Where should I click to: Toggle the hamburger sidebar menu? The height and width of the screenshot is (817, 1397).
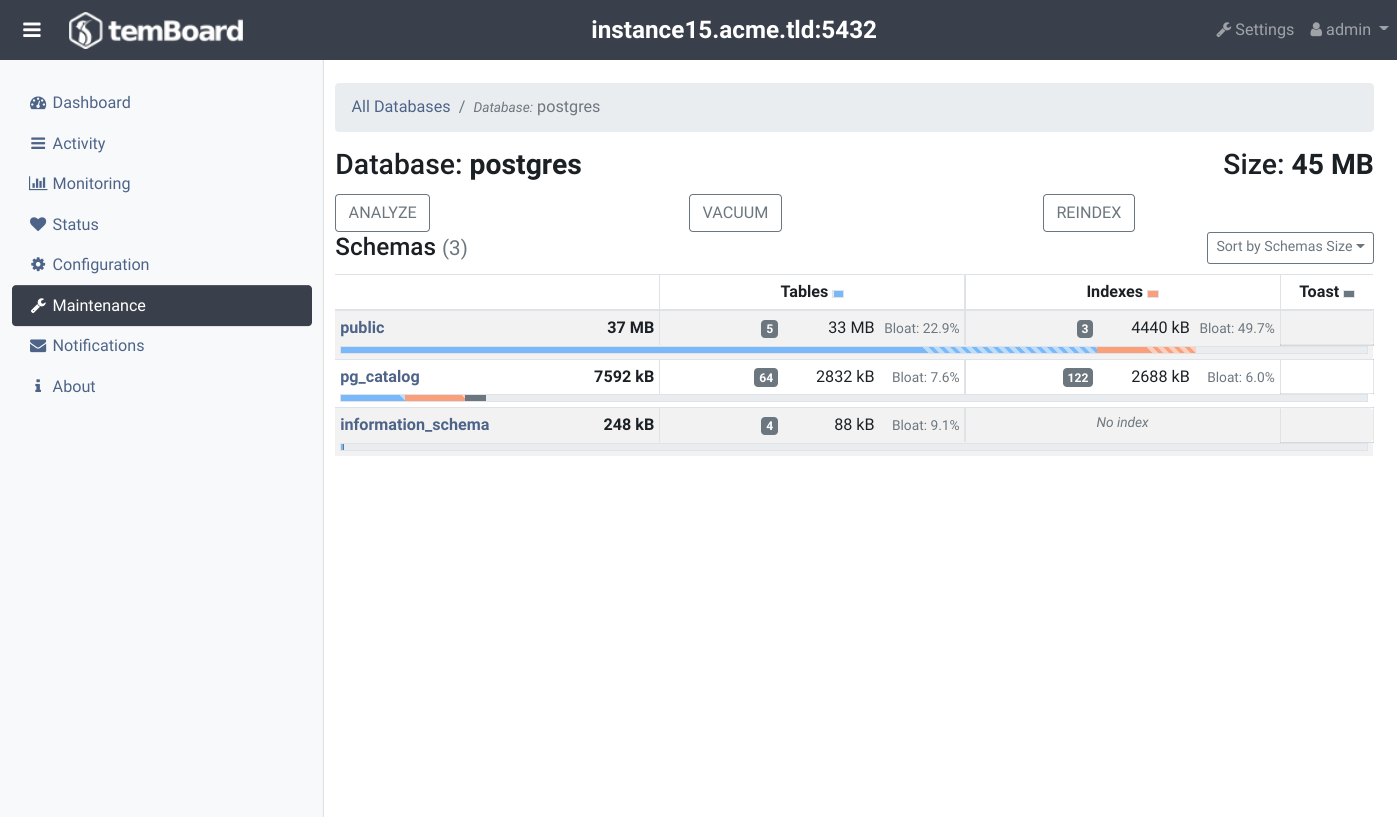coord(32,30)
